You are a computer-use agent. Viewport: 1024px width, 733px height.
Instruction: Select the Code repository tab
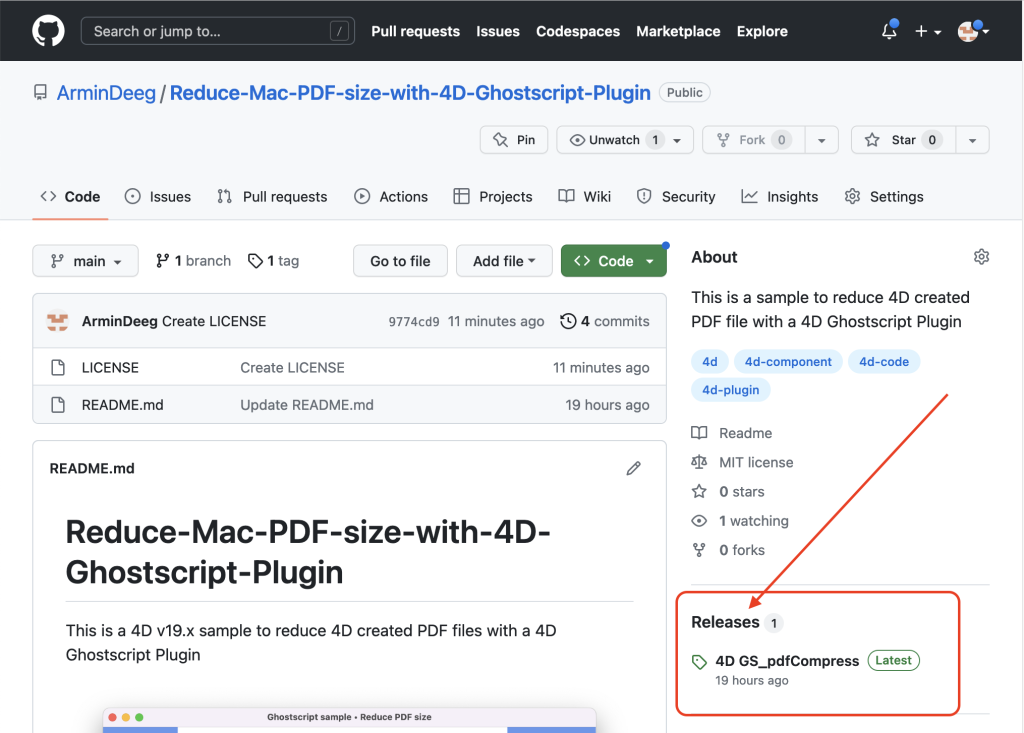tap(71, 197)
